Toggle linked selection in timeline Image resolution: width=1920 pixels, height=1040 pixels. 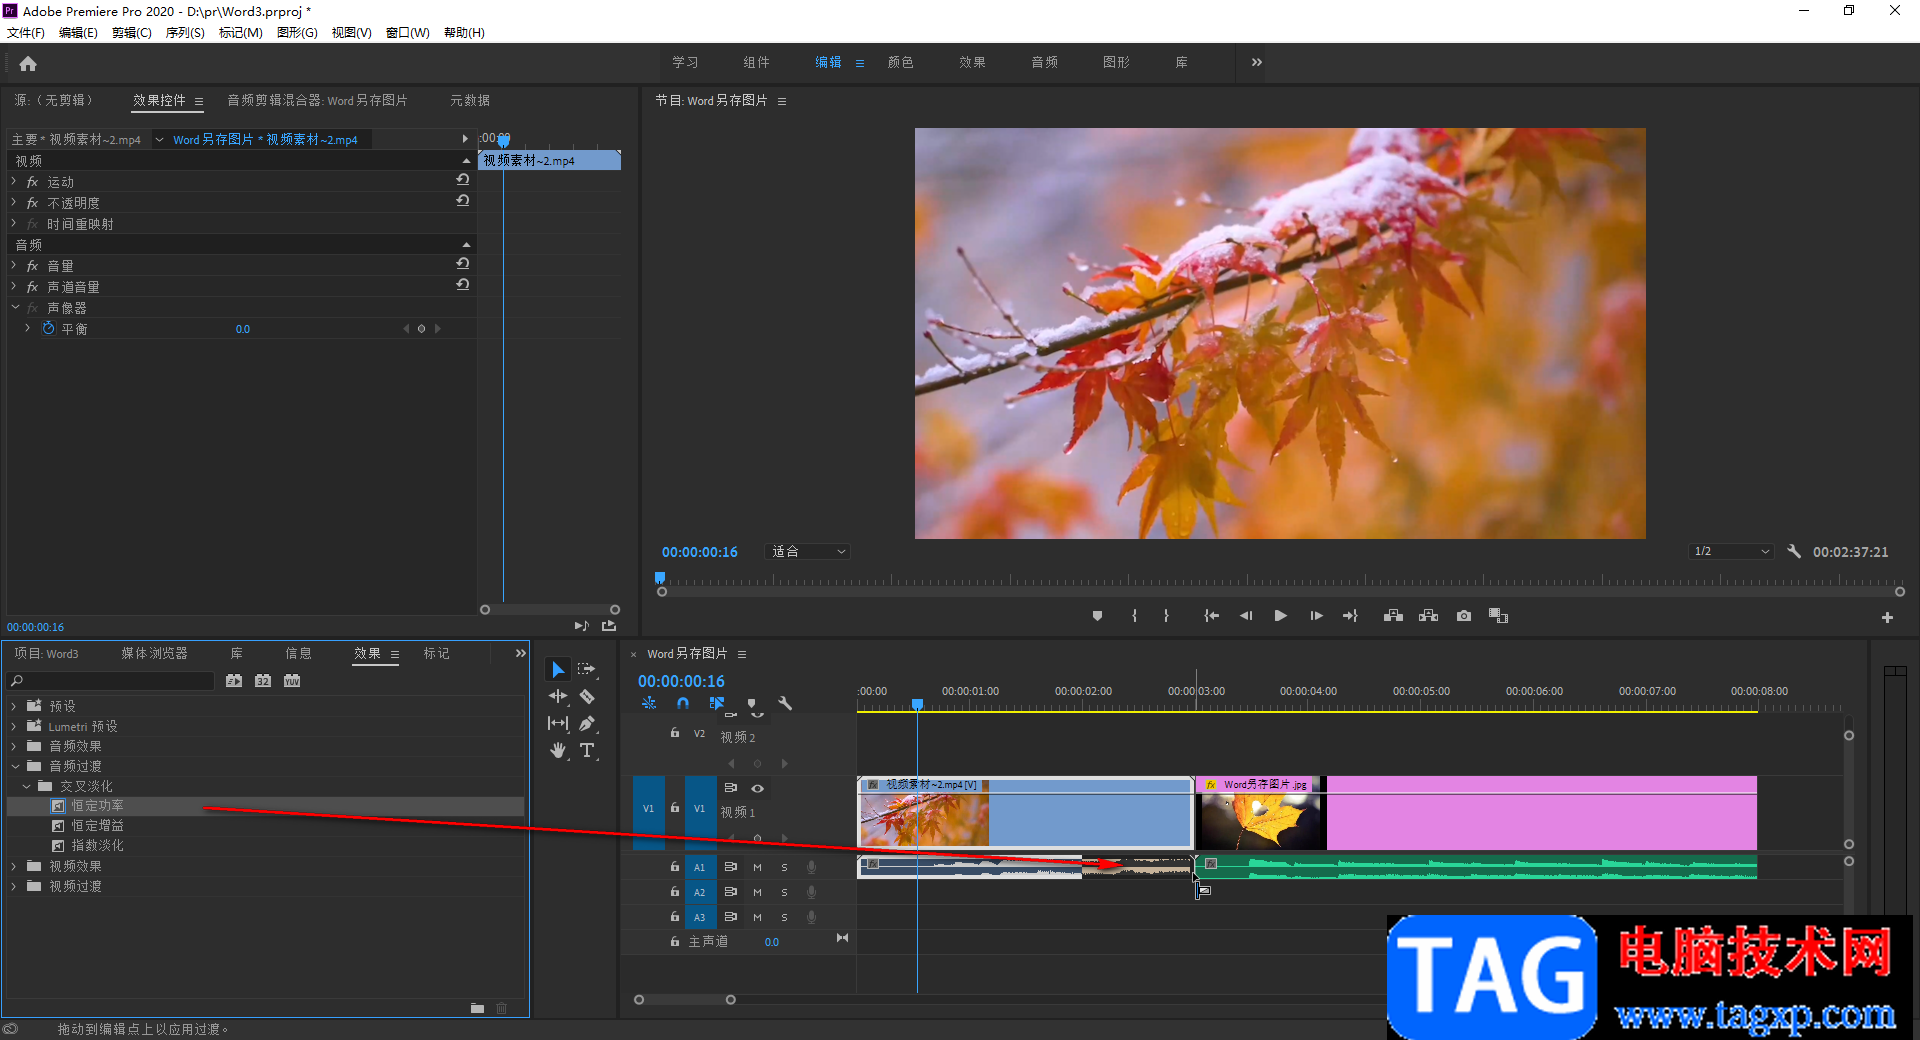point(716,703)
